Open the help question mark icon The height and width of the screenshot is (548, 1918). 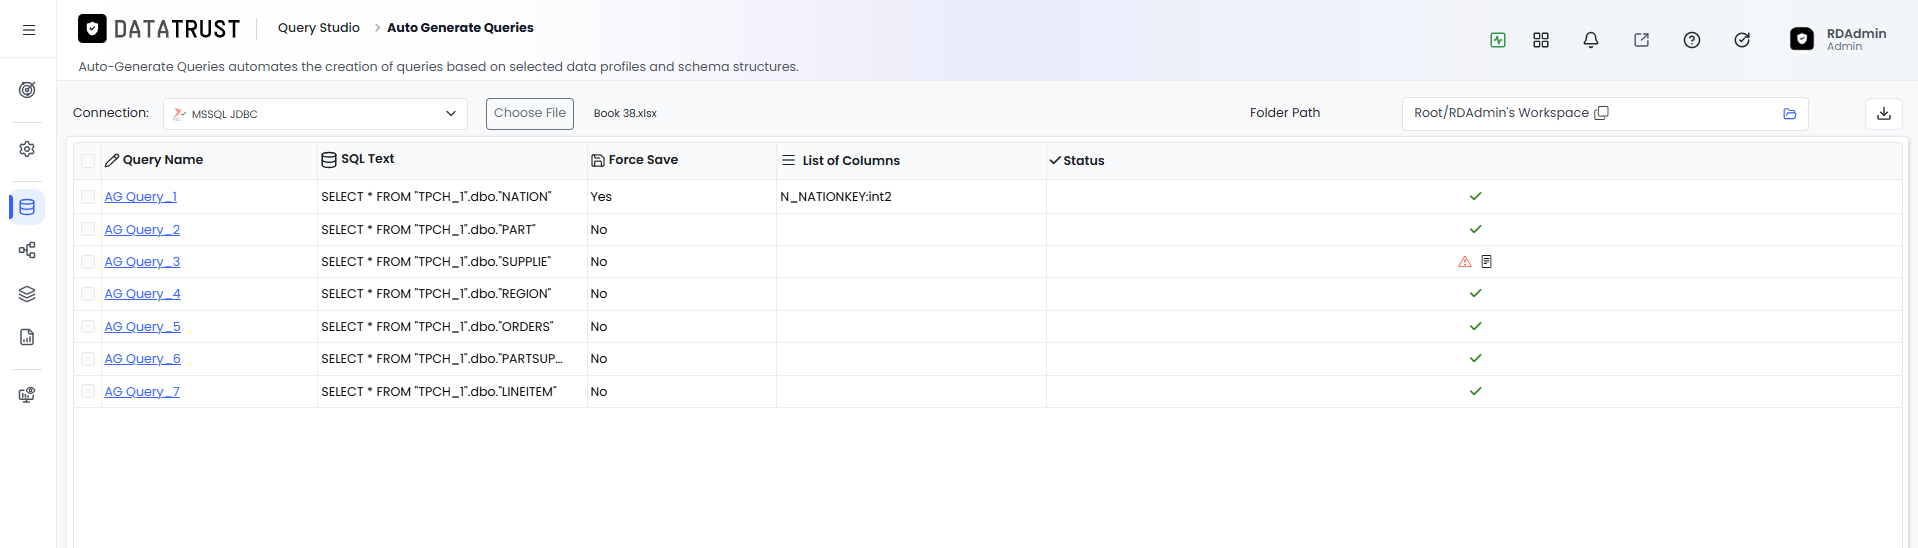click(1692, 40)
